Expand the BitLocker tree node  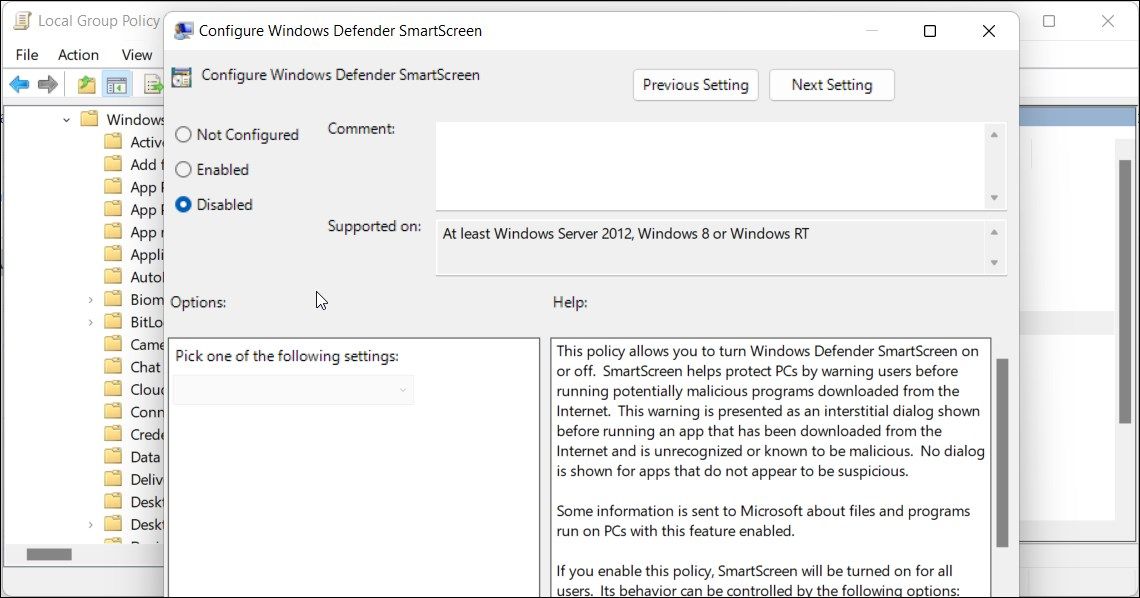(x=92, y=321)
